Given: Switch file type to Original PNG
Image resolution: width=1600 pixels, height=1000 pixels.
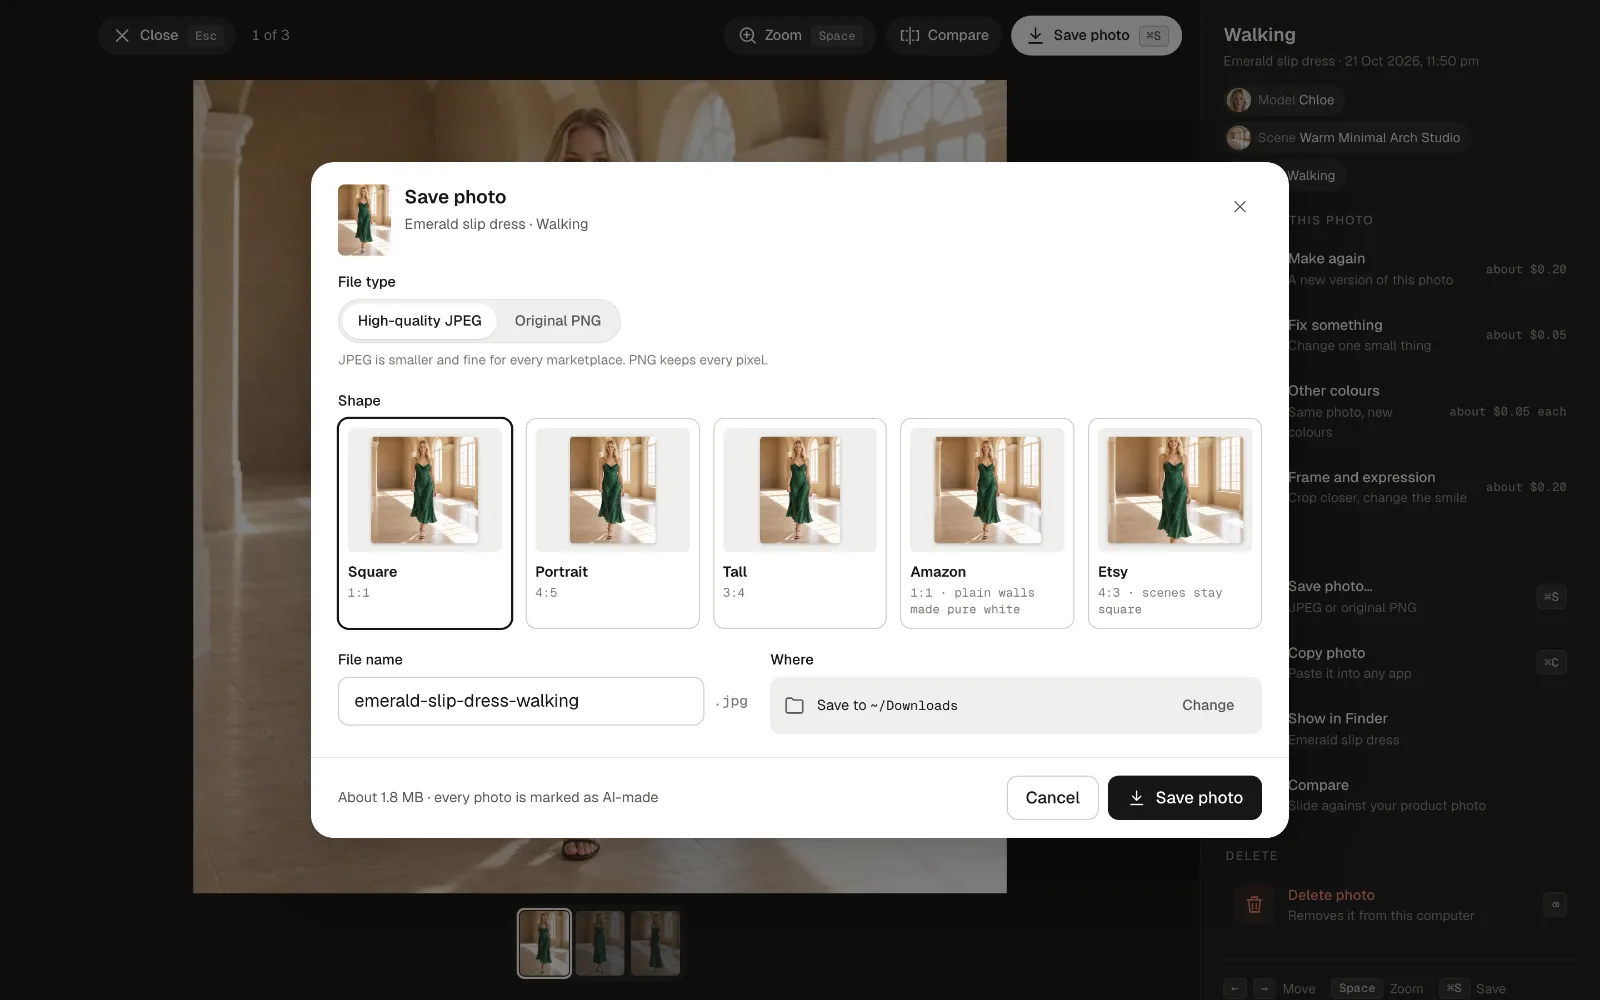Looking at the screenshot, I should coord(558,321).
